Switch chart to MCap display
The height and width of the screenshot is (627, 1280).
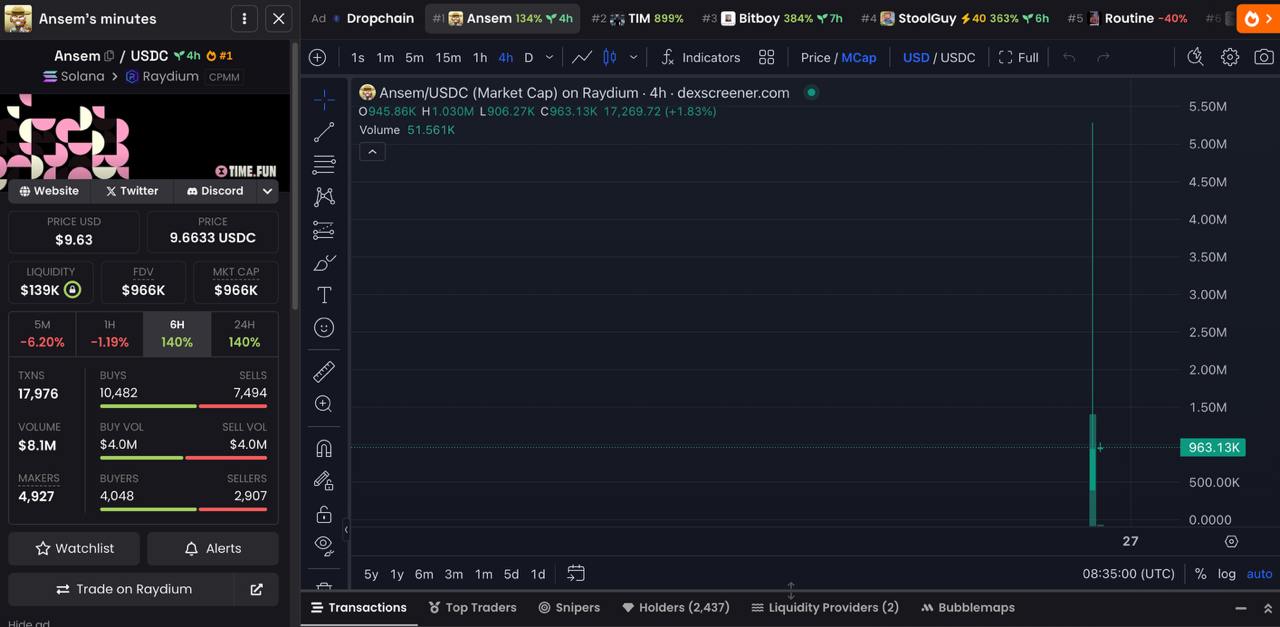[x=859, y=58]
